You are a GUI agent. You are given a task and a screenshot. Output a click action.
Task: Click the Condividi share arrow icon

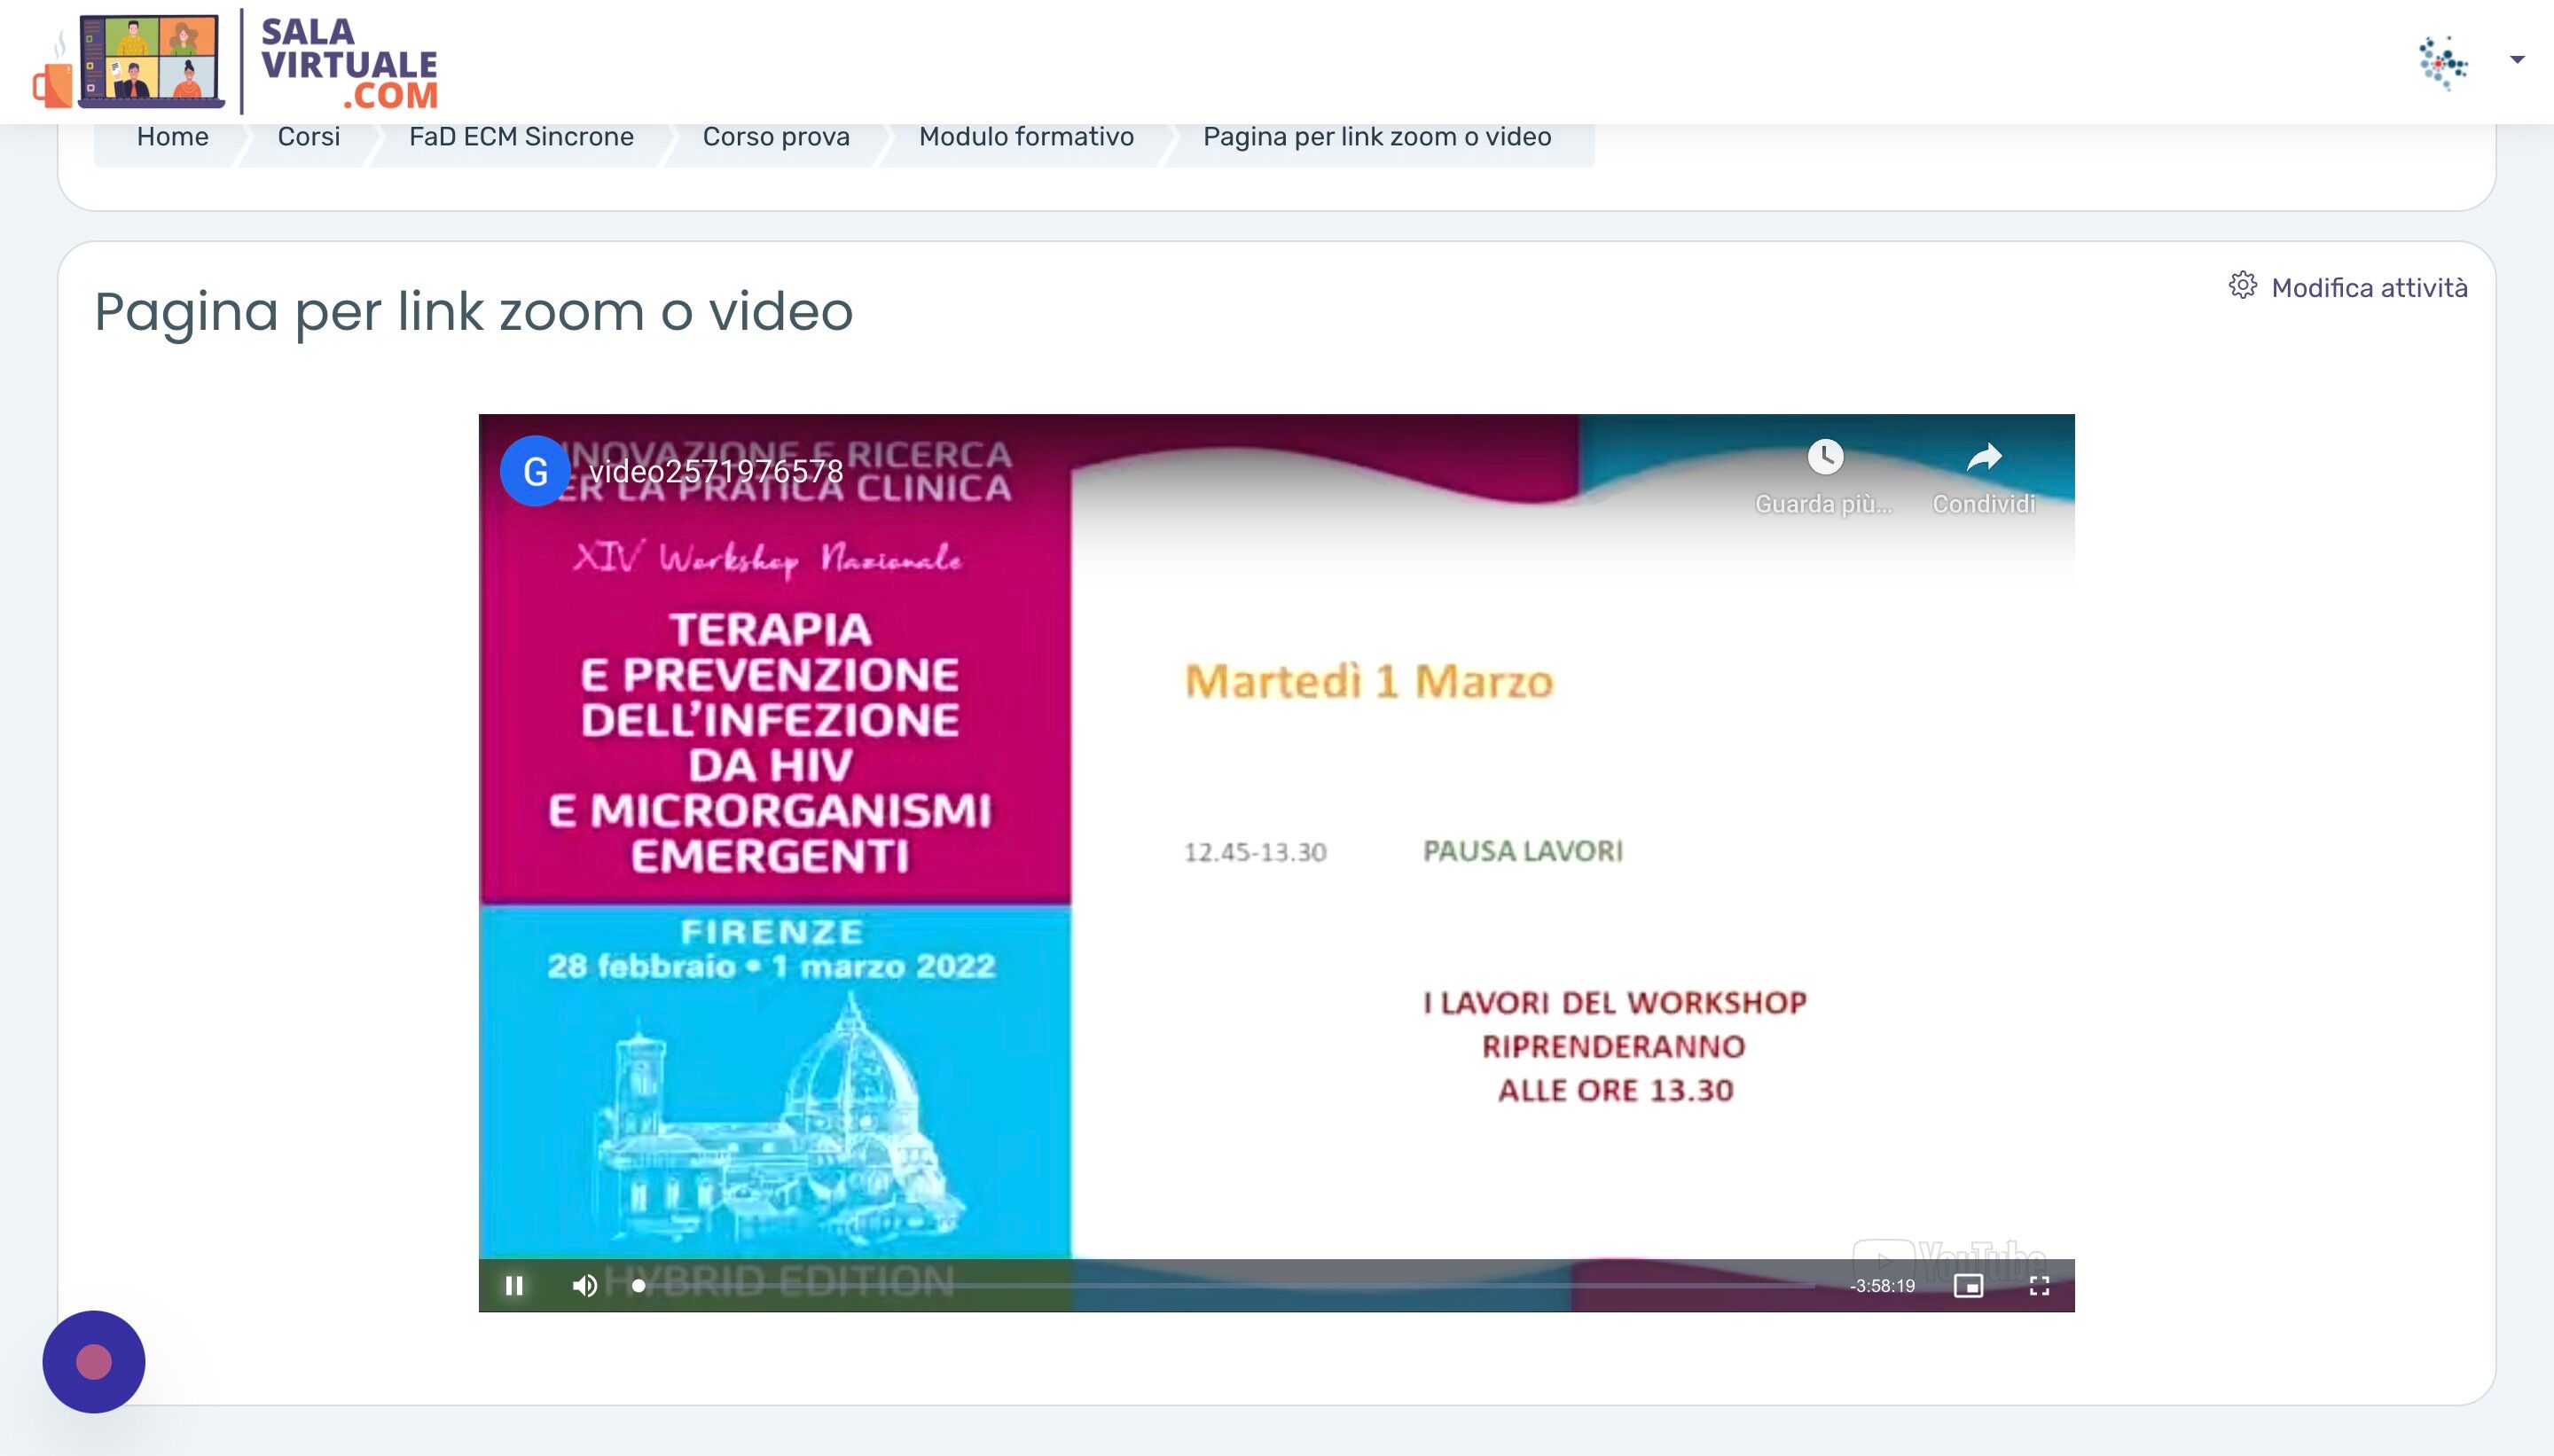(1984, 457)
